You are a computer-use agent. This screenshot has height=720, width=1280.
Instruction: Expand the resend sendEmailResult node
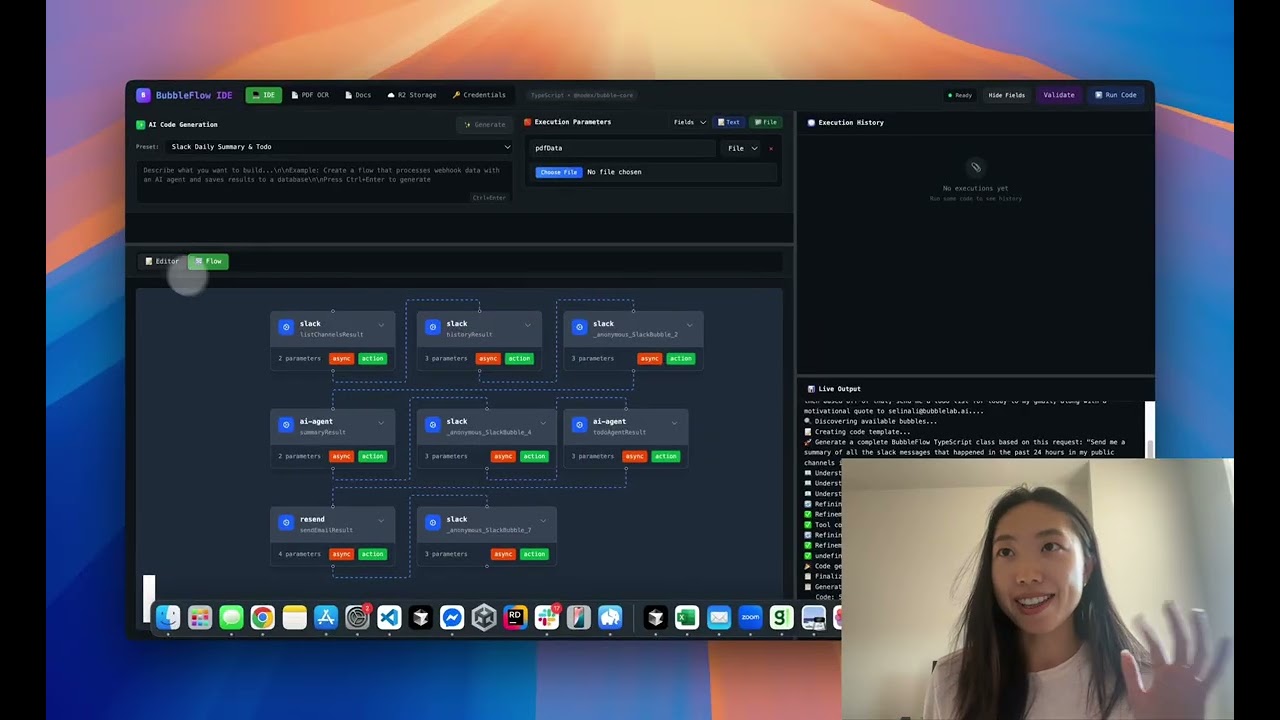(381, 521)
